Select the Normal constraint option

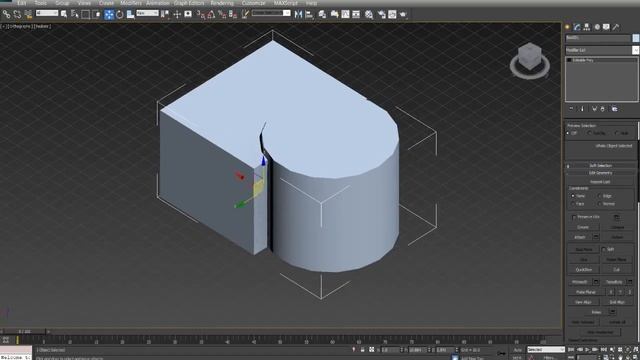pos(606,203)
